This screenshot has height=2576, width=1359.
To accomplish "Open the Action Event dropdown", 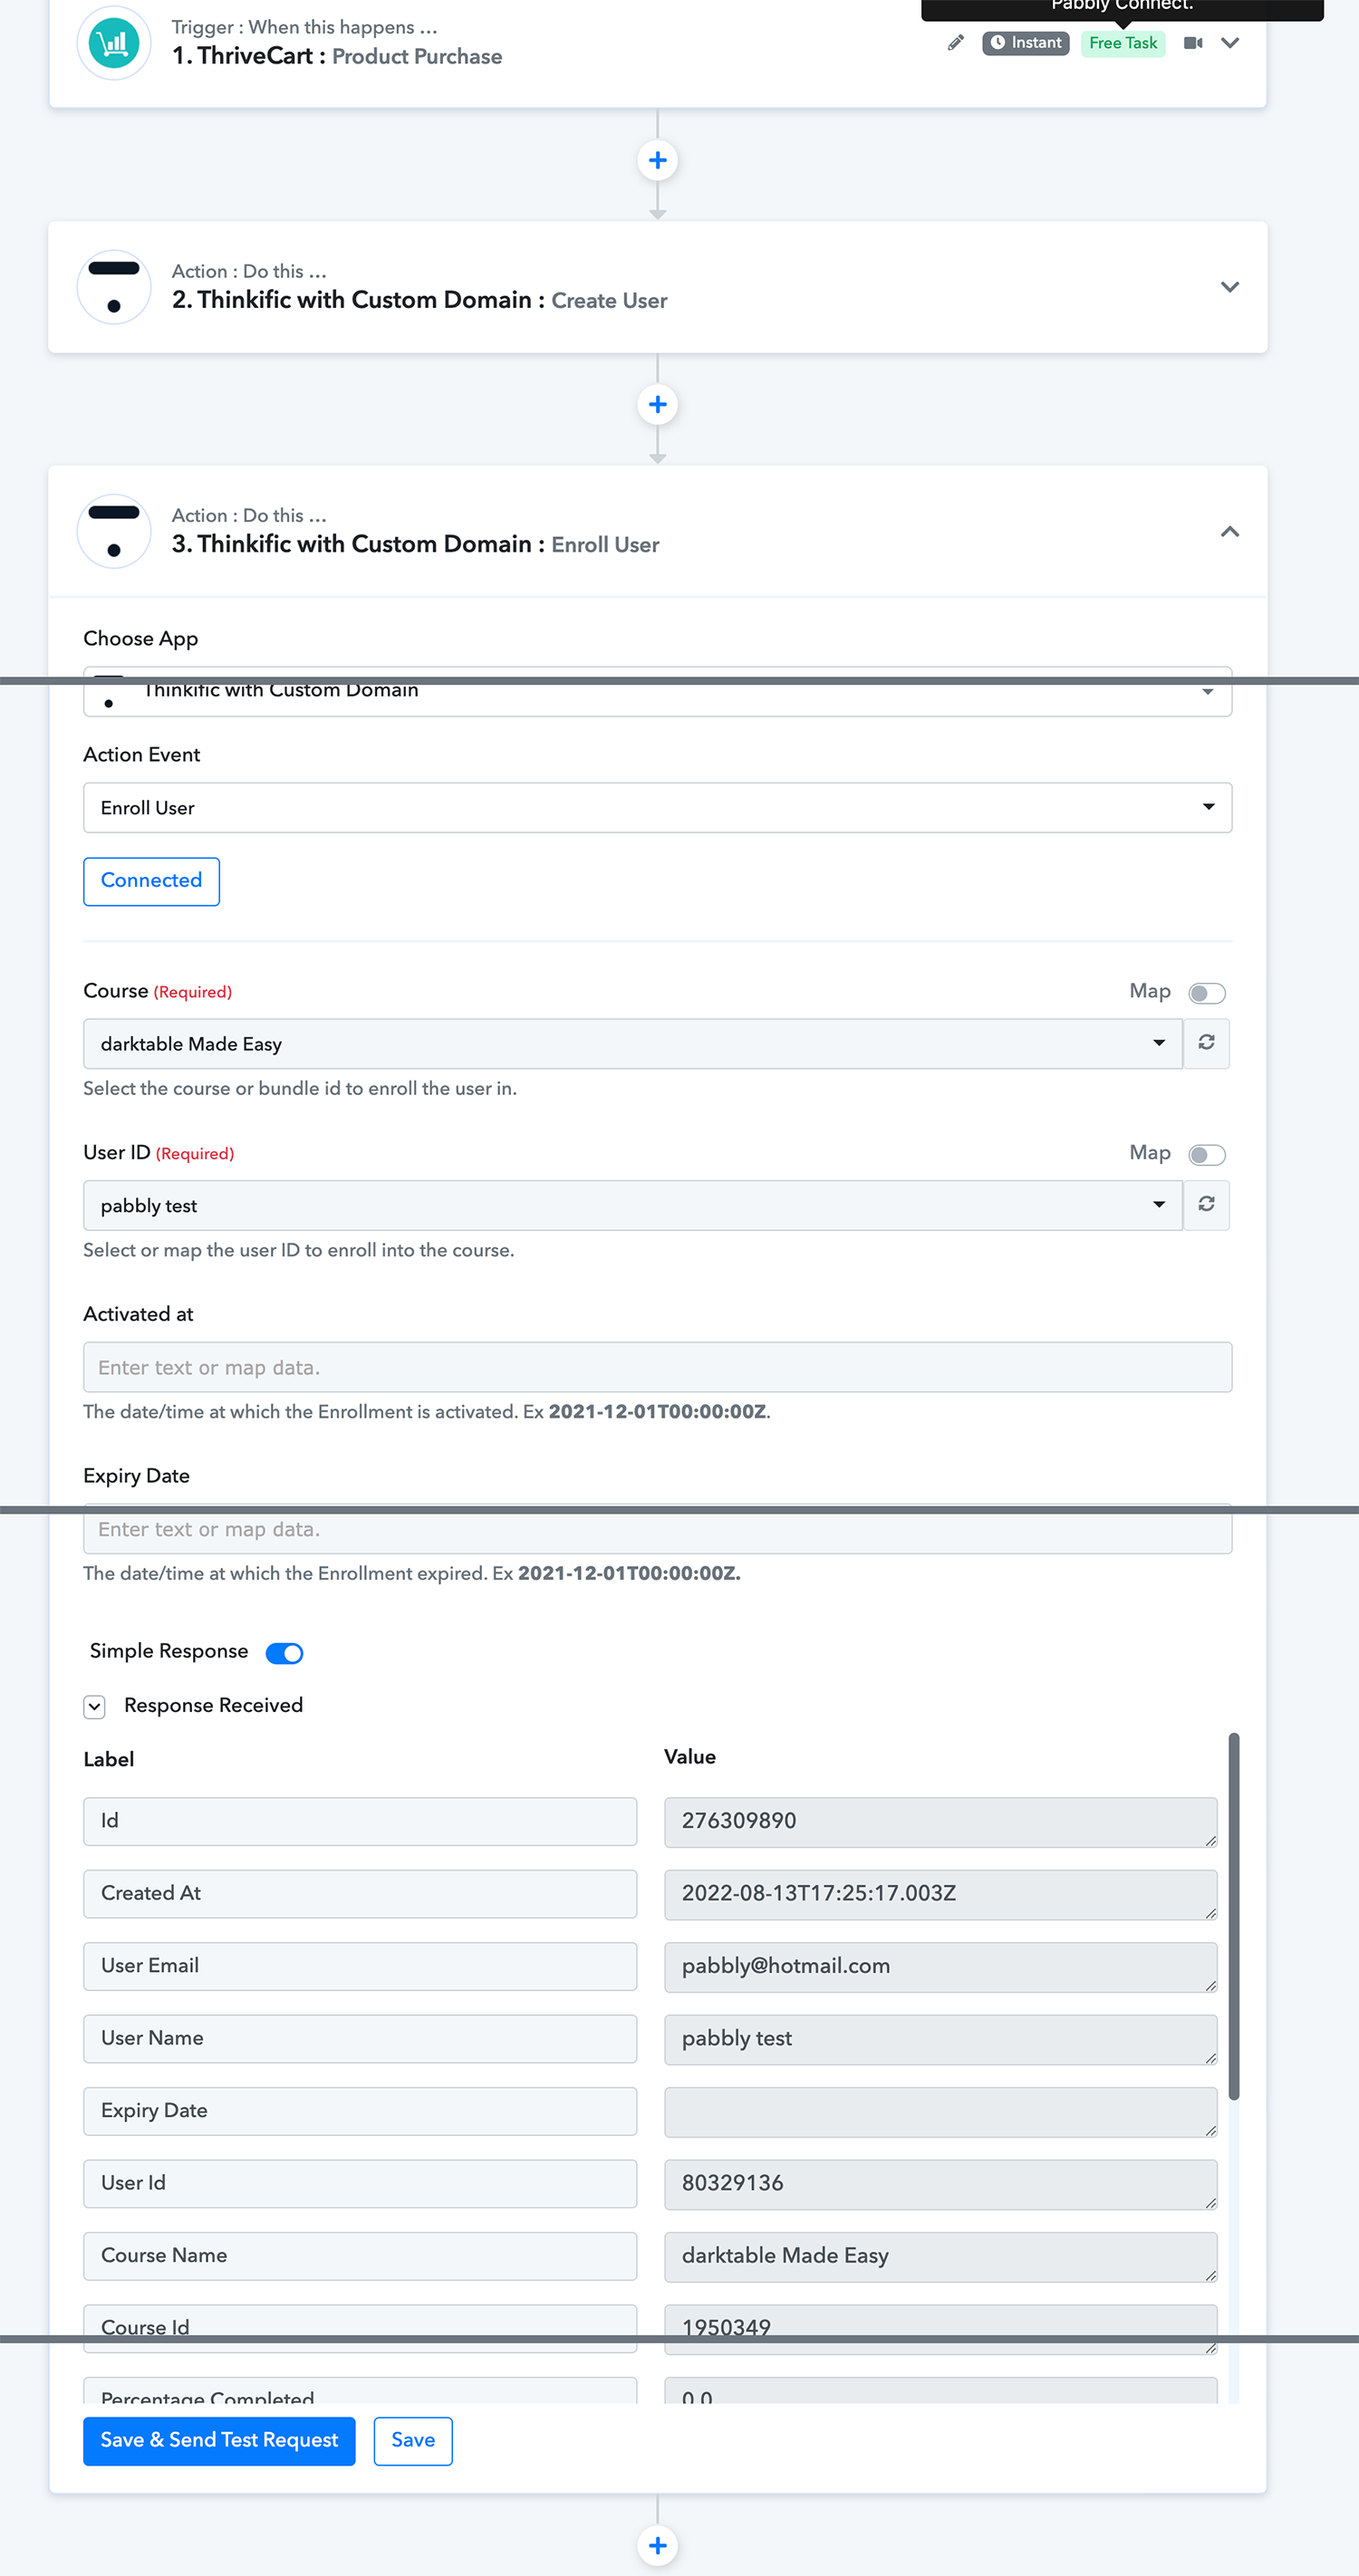I will point(657,807).
